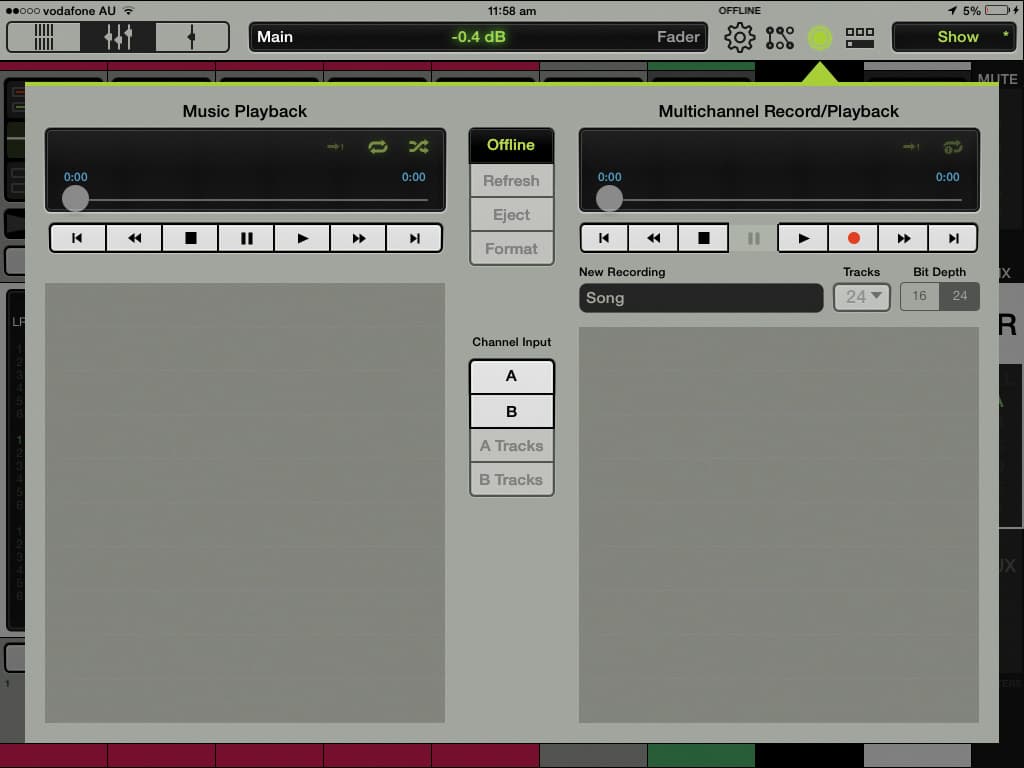Fast forward in Music Playback

point(359,238)
